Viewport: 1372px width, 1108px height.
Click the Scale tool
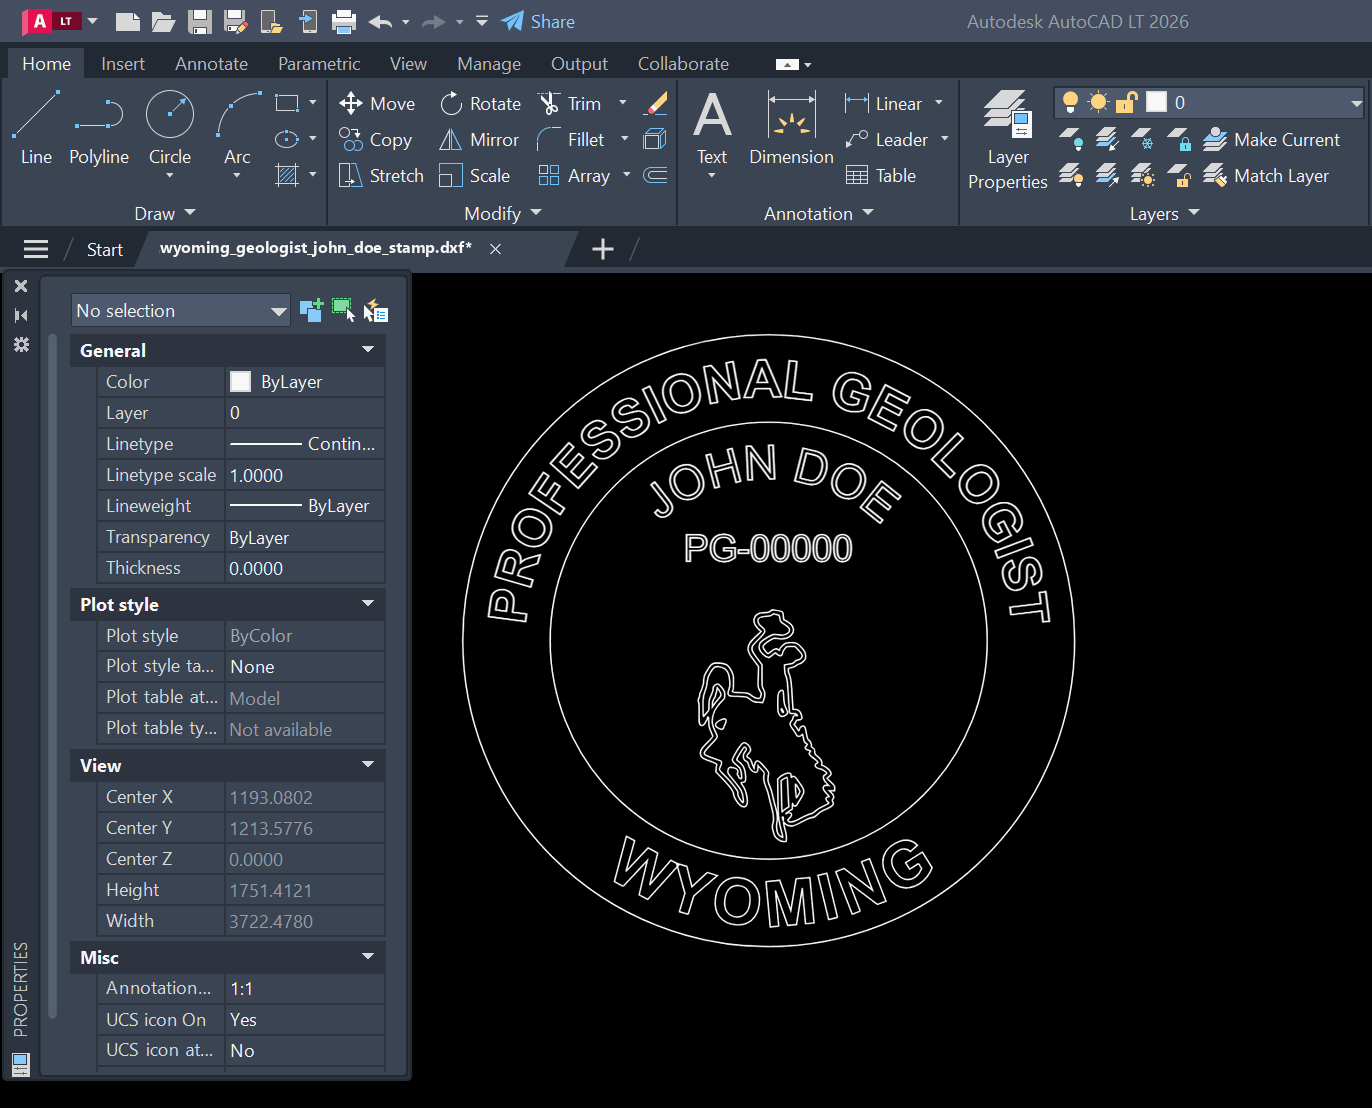click(475, 175)
